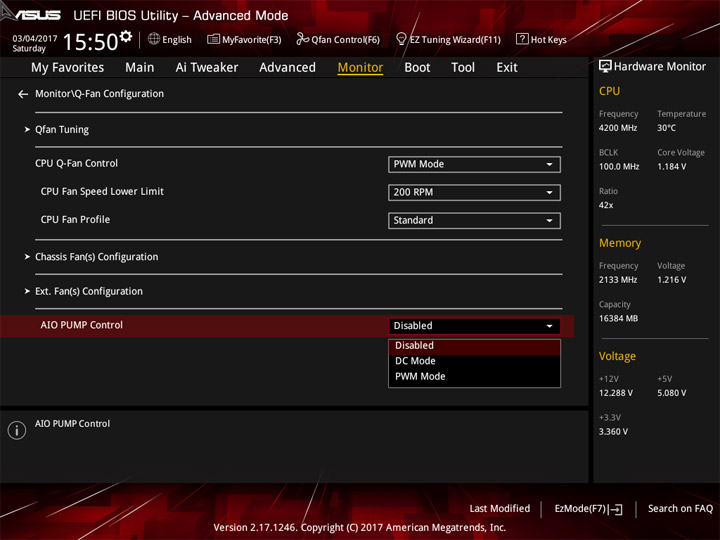Viewport: 720px width, 540px height.
Task: Click the +3.3V 3.360 V reading
Action: (613, 432)
